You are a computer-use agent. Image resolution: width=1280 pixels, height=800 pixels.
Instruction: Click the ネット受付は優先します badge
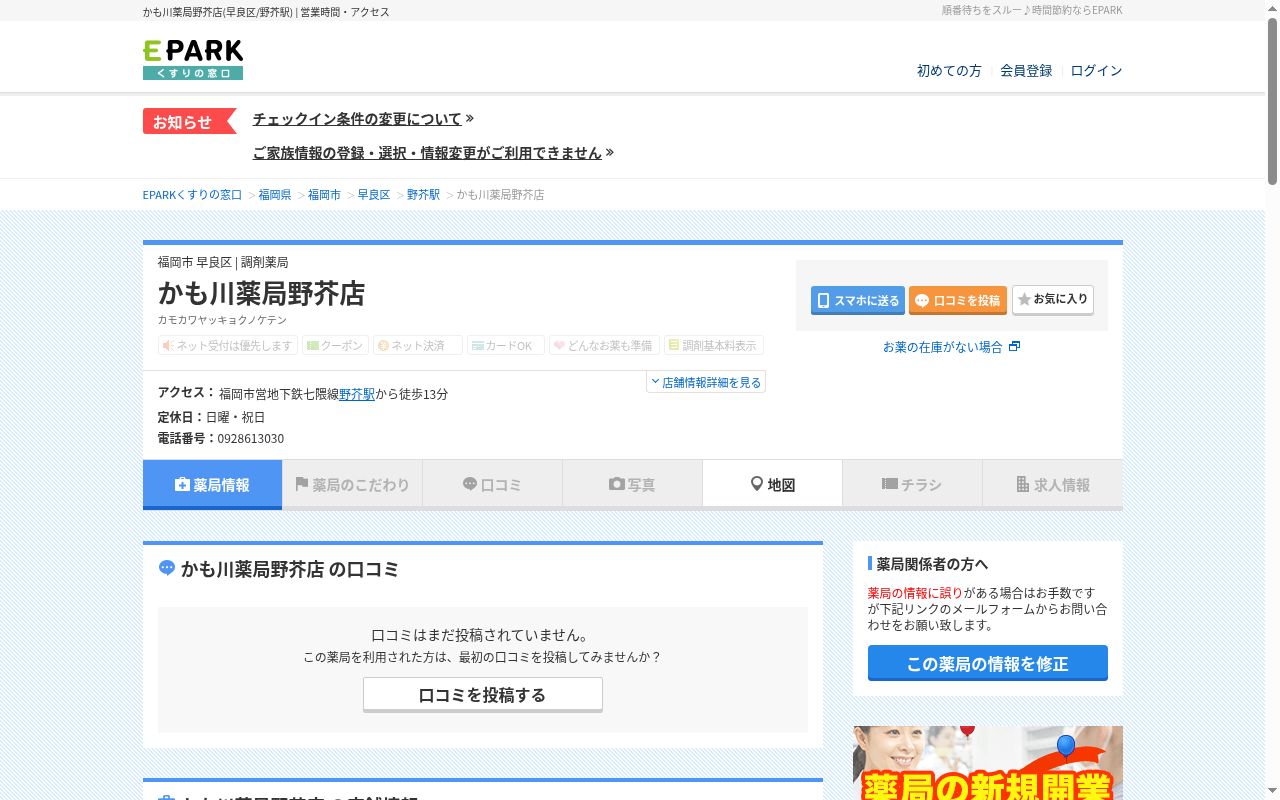tap(228, 345)
